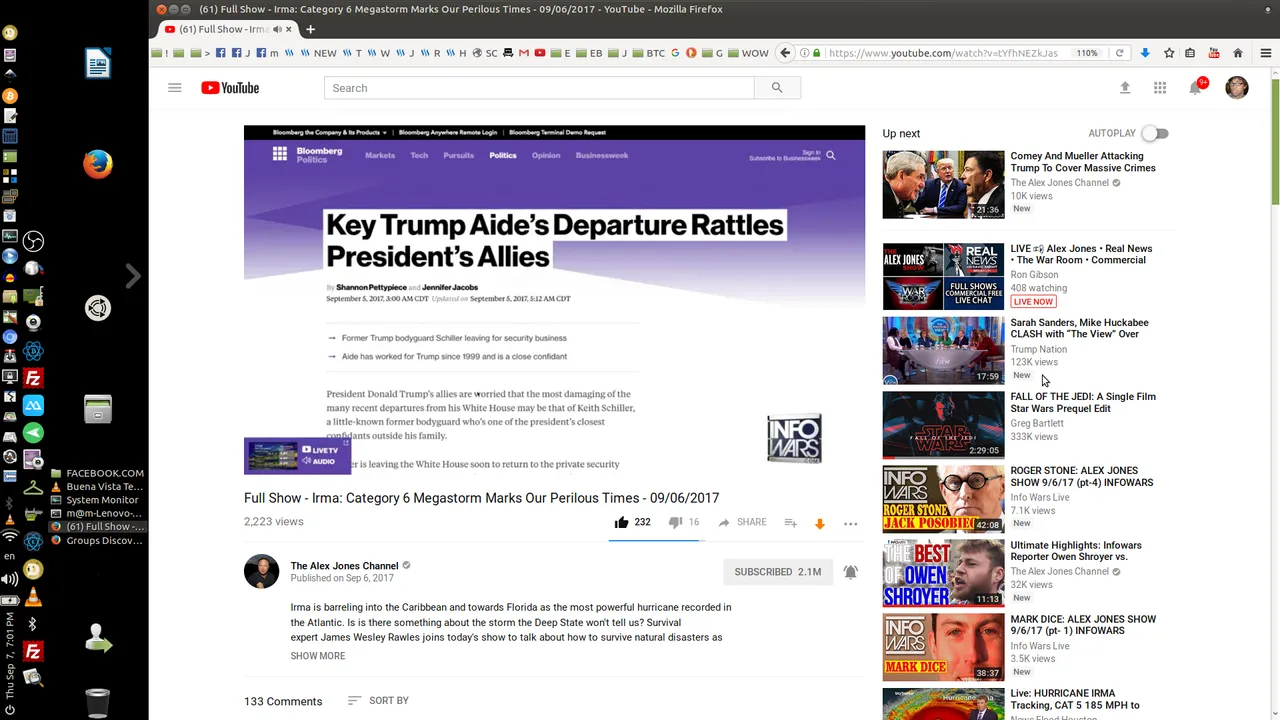The height and width of the screenshot is (720, 1280).
Task: Open the BTC bookmarks folder
Action: (648, 53)
